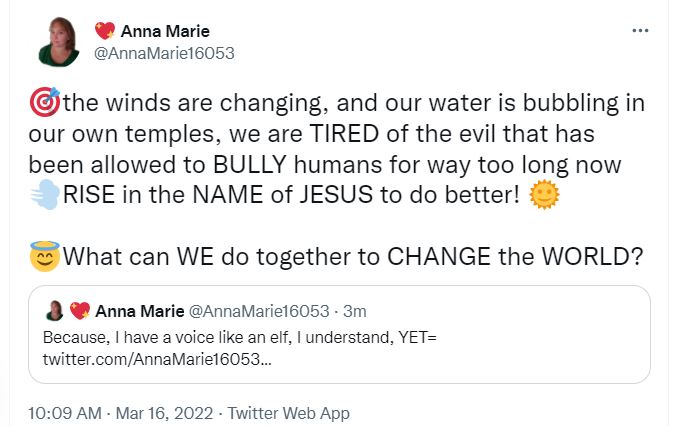Select the quoted tweet's Anna Marie name
This screenshot has height=426, width=691.
tap(138, 311)
